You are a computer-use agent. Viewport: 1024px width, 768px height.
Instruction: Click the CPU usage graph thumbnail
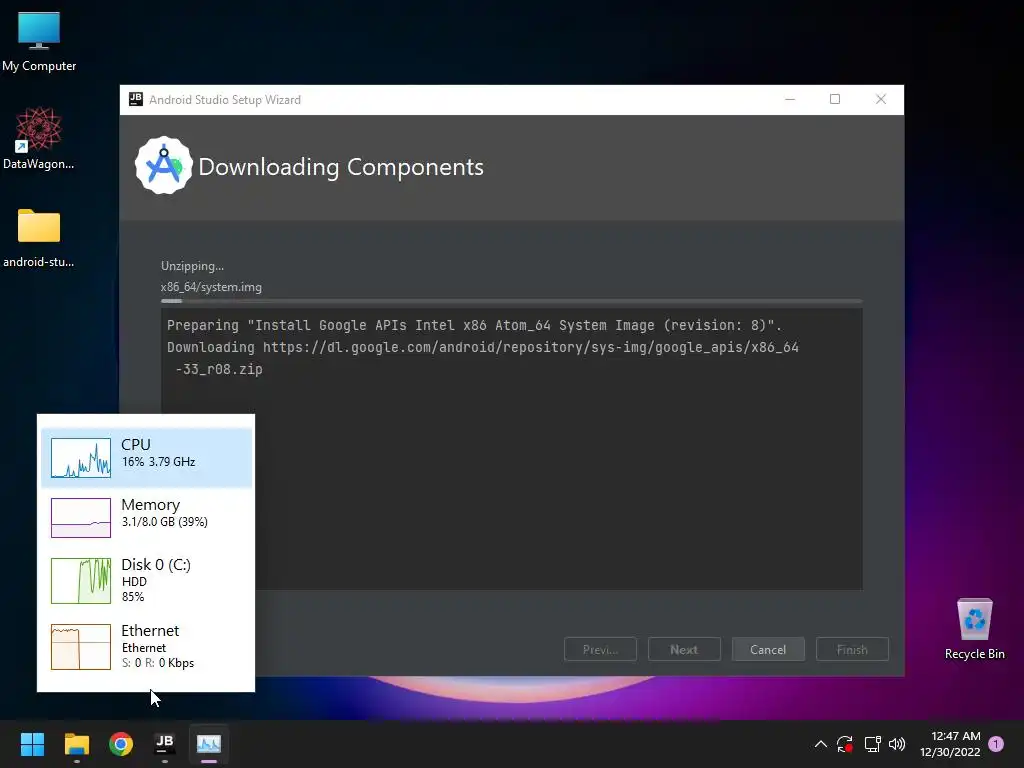(x=81, y=458)
